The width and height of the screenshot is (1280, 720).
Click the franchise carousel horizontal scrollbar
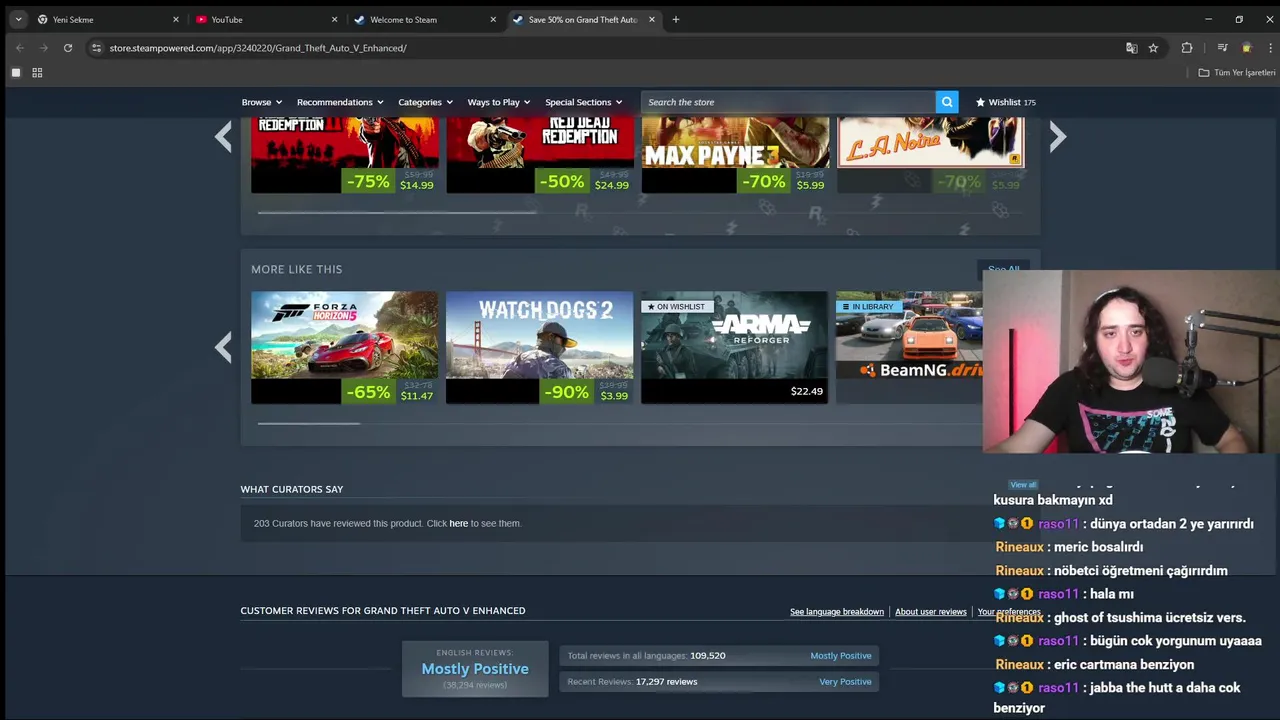click(x=397, y=212)
